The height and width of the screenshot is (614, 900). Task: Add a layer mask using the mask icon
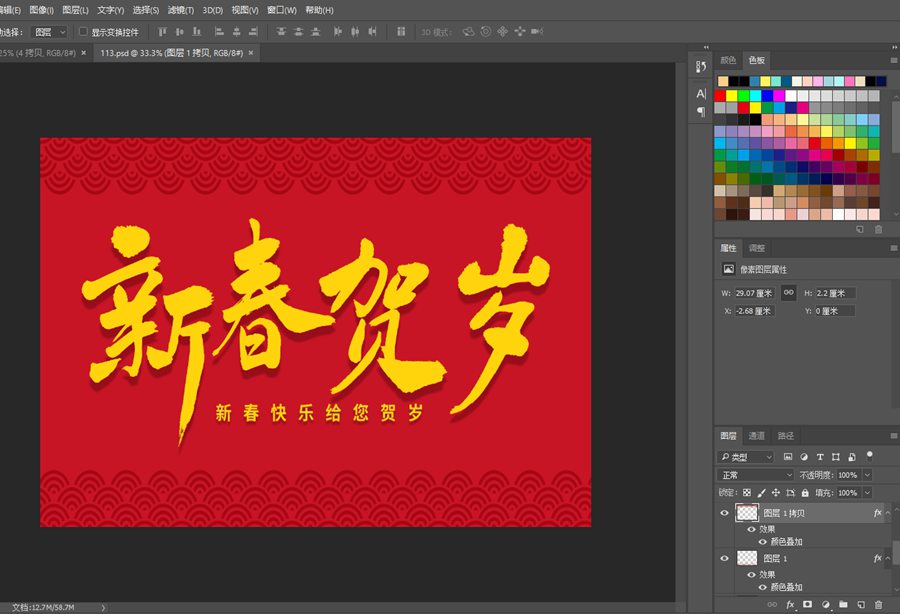tap(807, 605)
